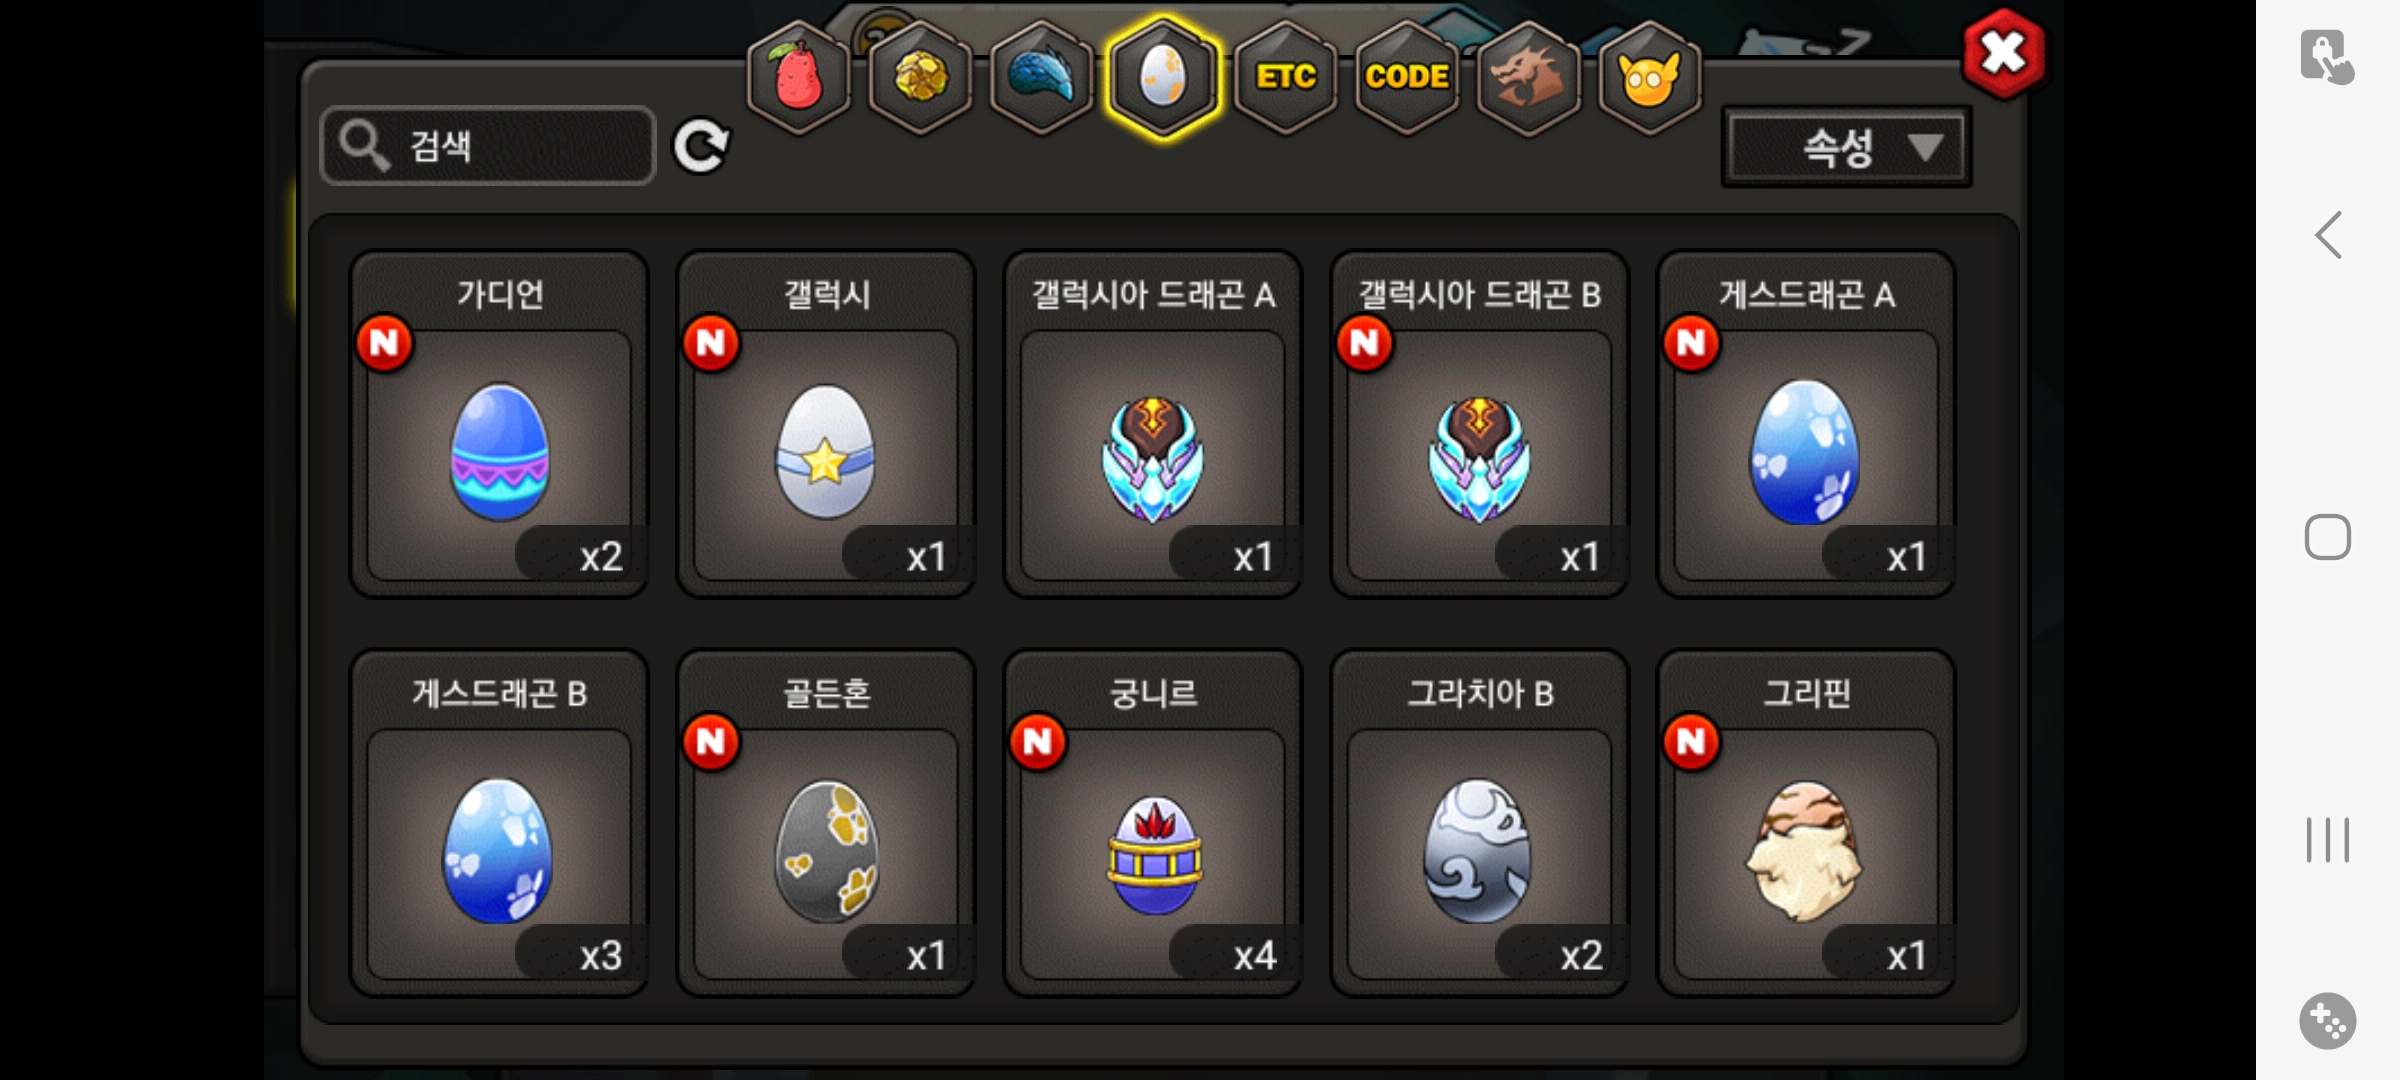Pick the 골든혼 spotted egg
The height and width of the screenshot is (1080, 2400).
tap(826, 823)
